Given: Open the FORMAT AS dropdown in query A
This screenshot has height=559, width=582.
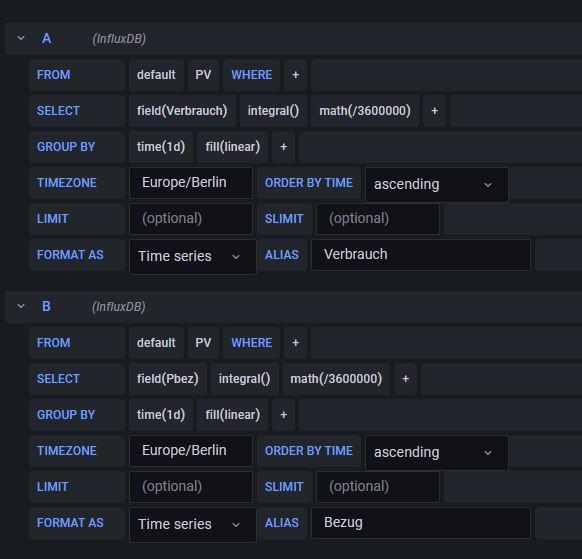Looking at the screenshot, I should pos(193,256).
